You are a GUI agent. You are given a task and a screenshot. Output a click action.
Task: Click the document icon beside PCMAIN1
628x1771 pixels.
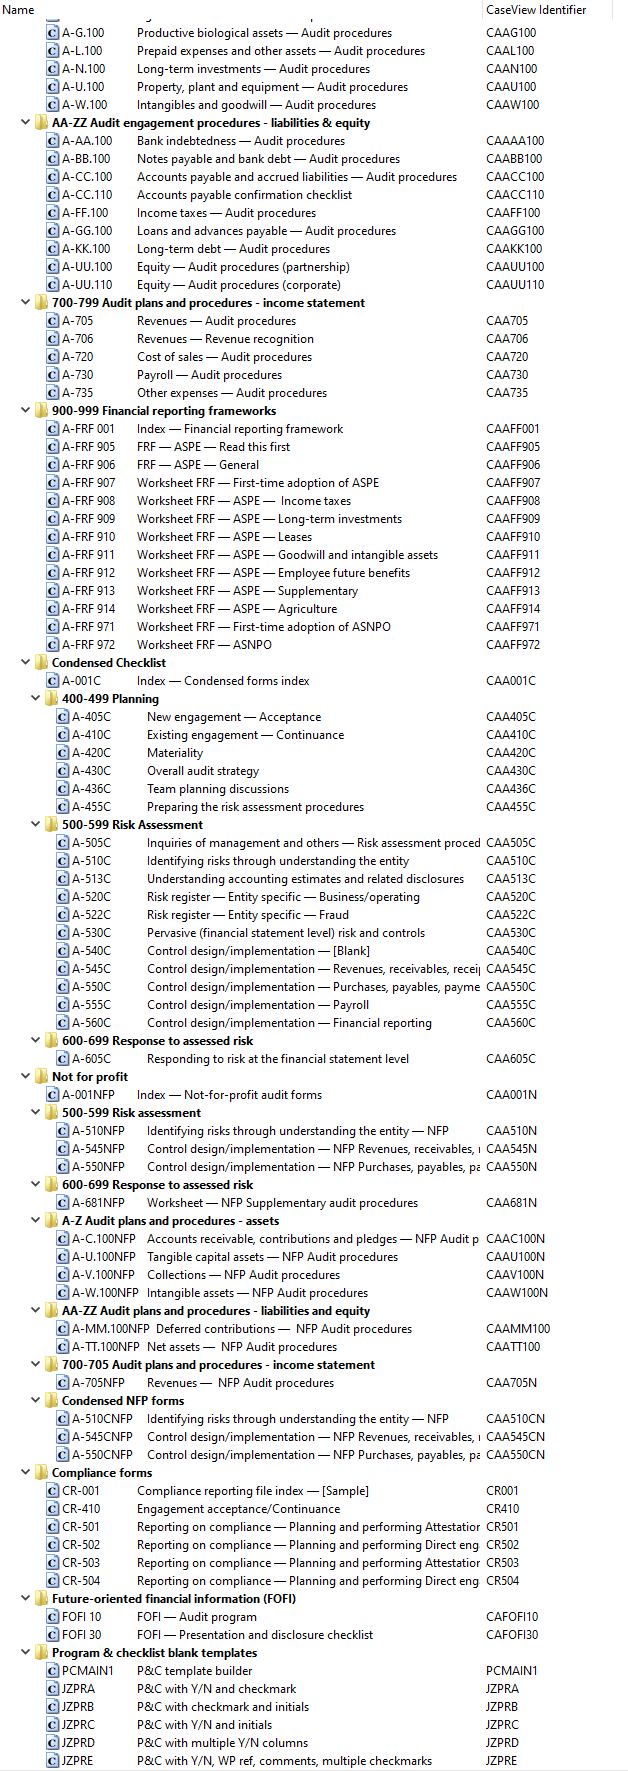tap(52, 1671)
